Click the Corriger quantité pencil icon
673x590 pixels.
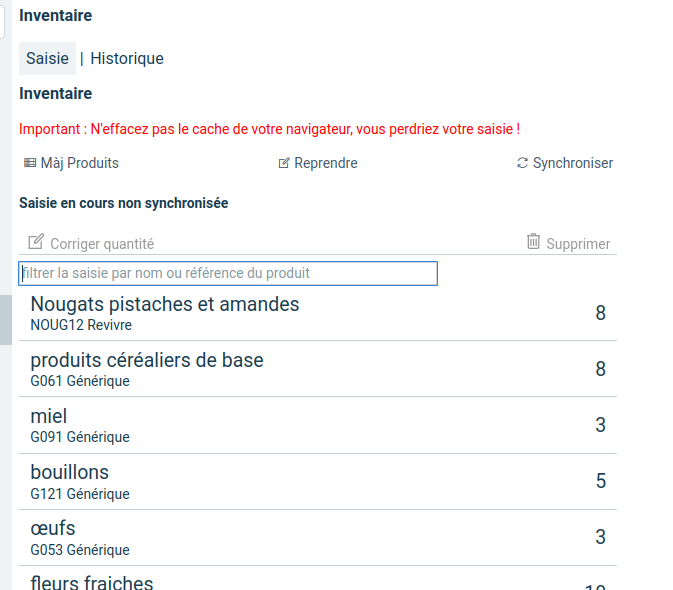(x=36, y=242)
